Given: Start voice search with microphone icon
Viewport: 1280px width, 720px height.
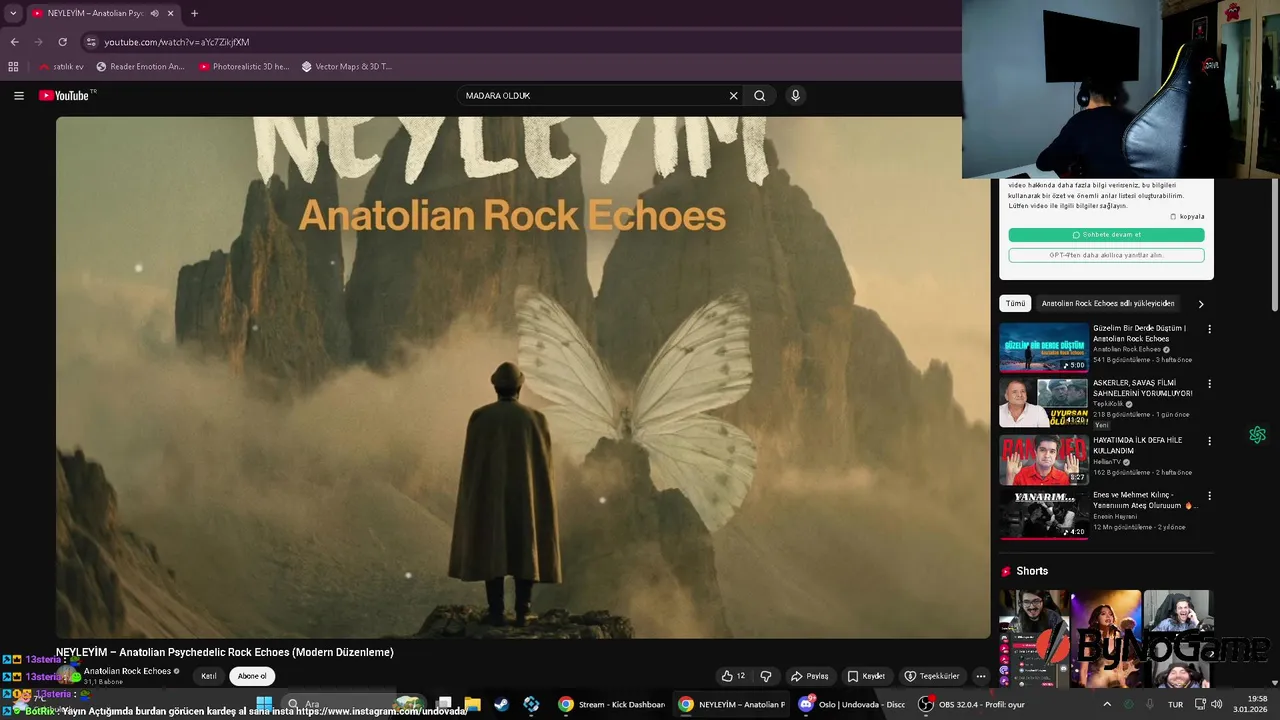Looking at the screenshot, I should coord(795,96).
